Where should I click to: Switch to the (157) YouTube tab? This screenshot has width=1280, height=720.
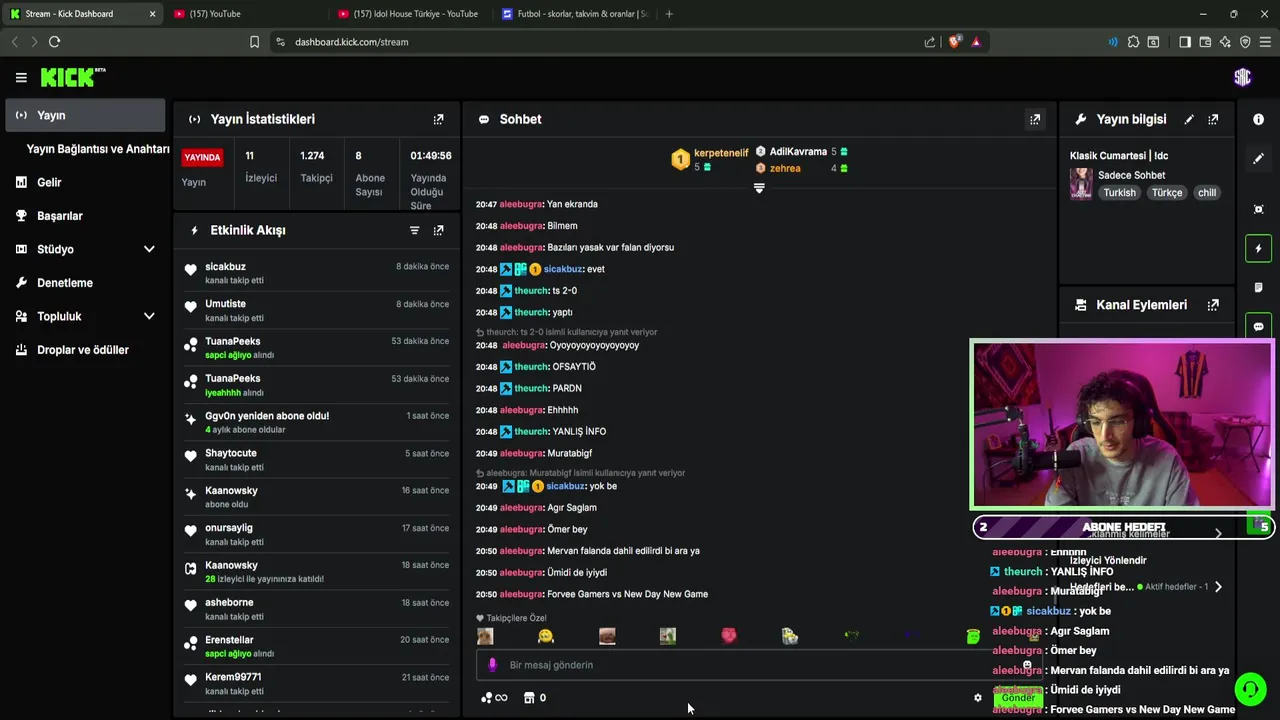[x=248, y=14]
